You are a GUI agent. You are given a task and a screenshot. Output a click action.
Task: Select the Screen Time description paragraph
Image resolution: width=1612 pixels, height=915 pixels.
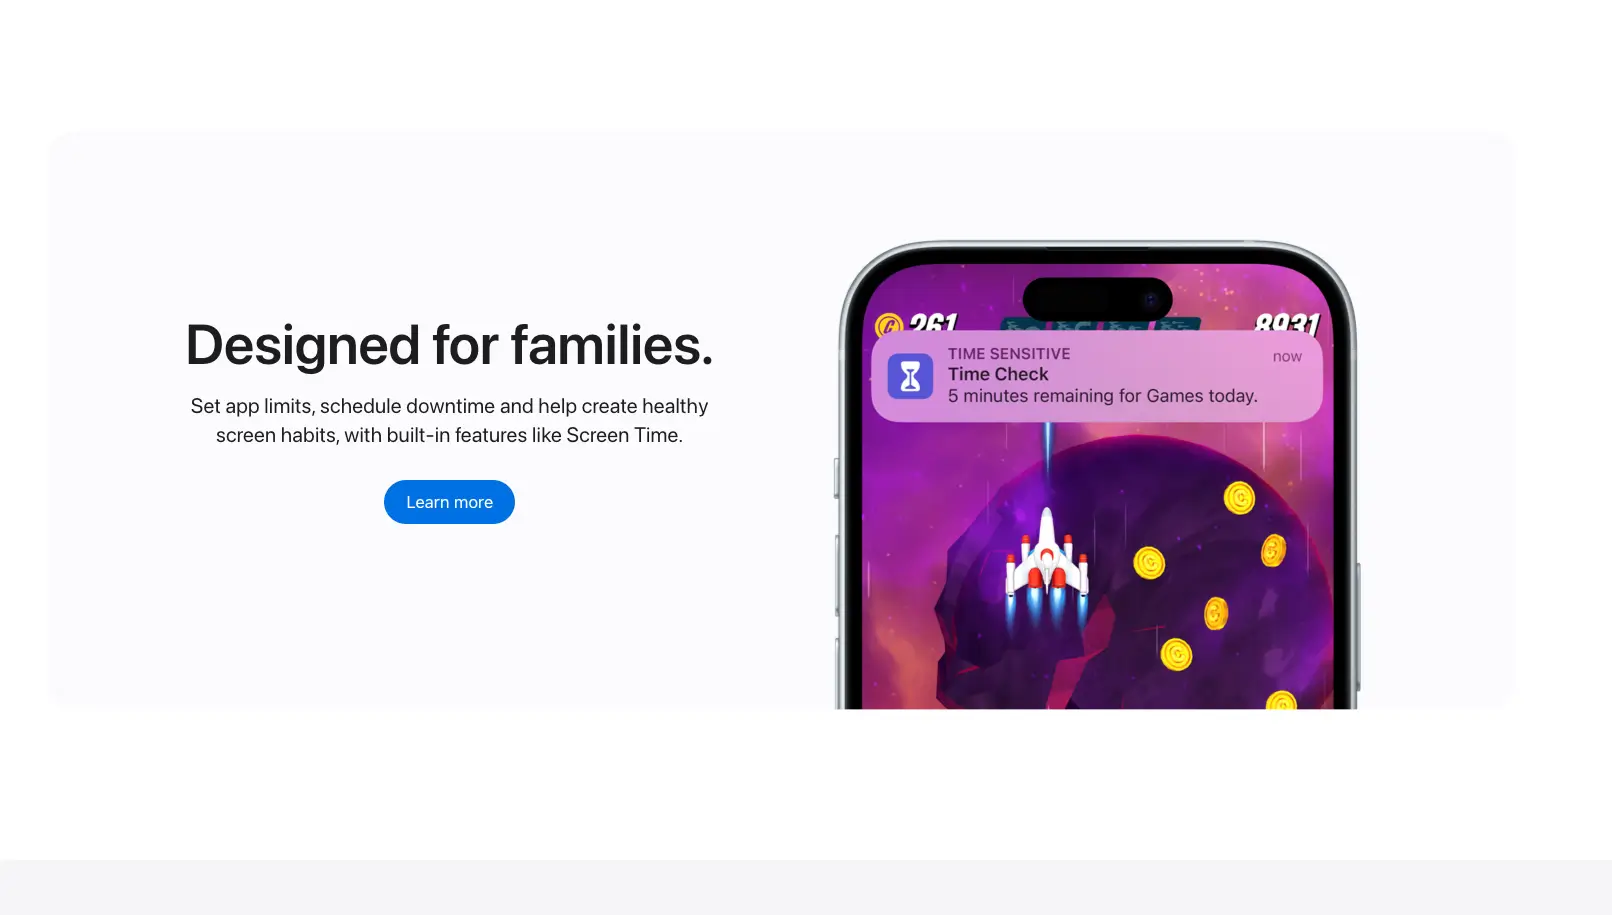449,420
